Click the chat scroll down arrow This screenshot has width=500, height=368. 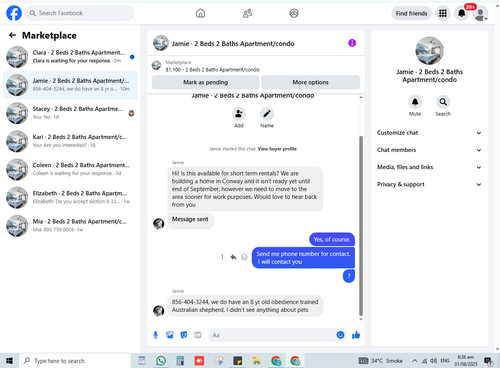click(361, 319)
